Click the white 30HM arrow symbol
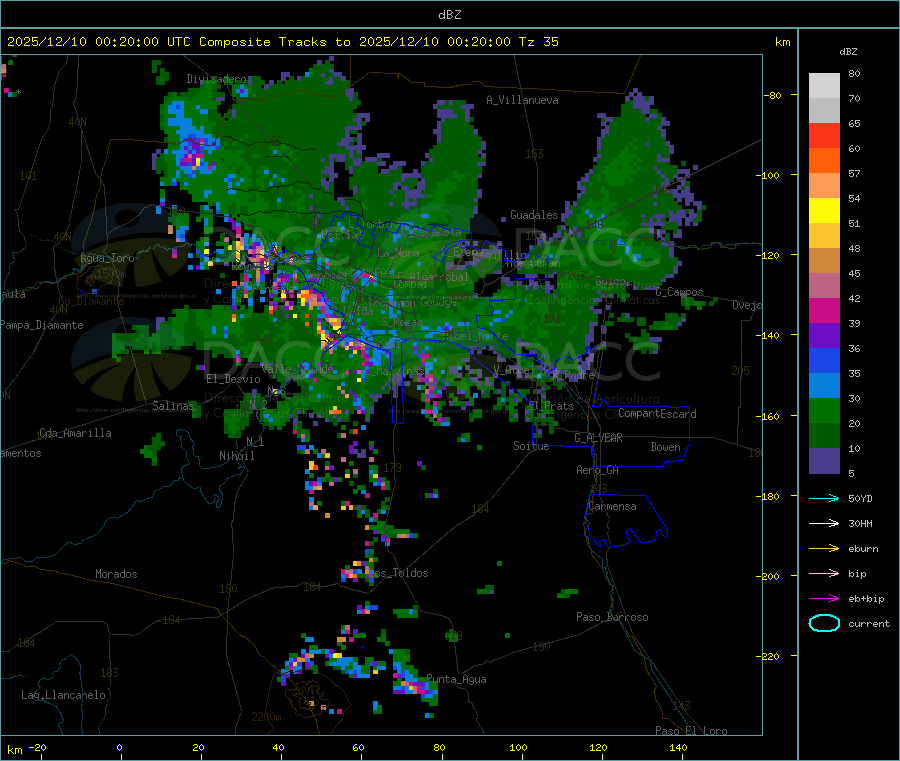Viewport: 900px width, 761px height. pyautogui.click(x=824, y=523)
